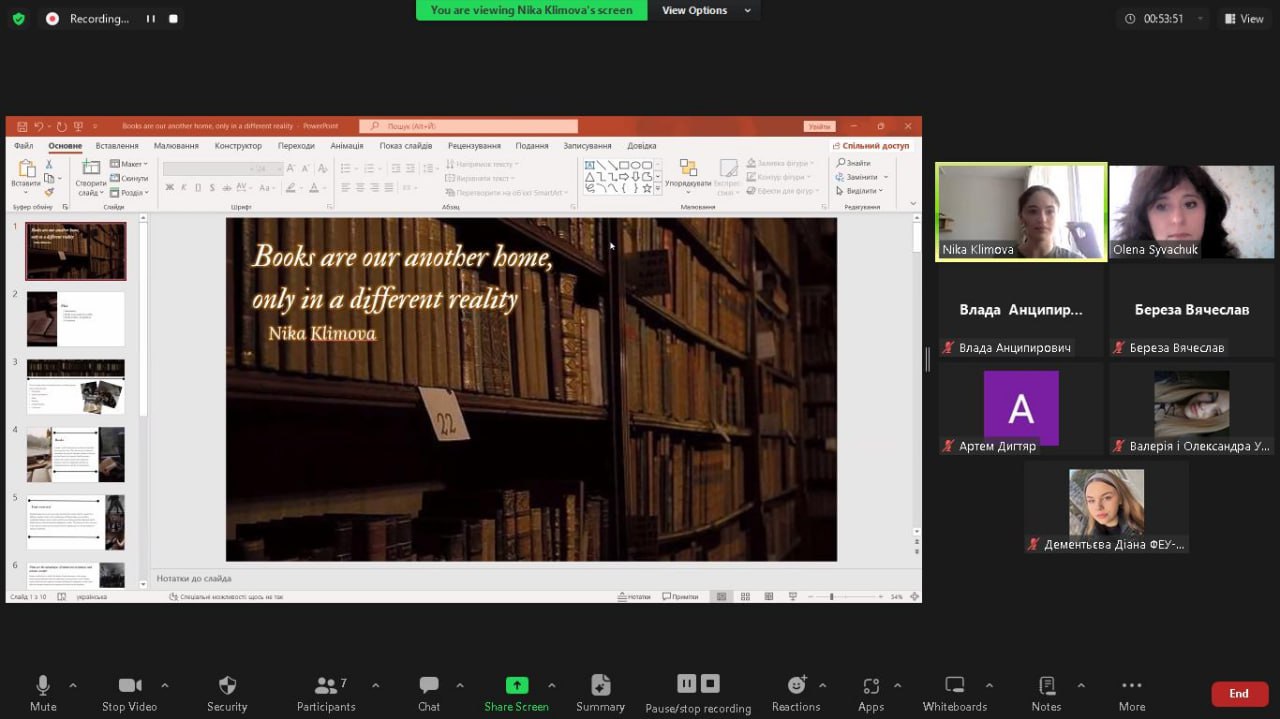Expand the arrow next to Participants
The height and width of the screenshot is (719, 1280).
pos(375,685)
